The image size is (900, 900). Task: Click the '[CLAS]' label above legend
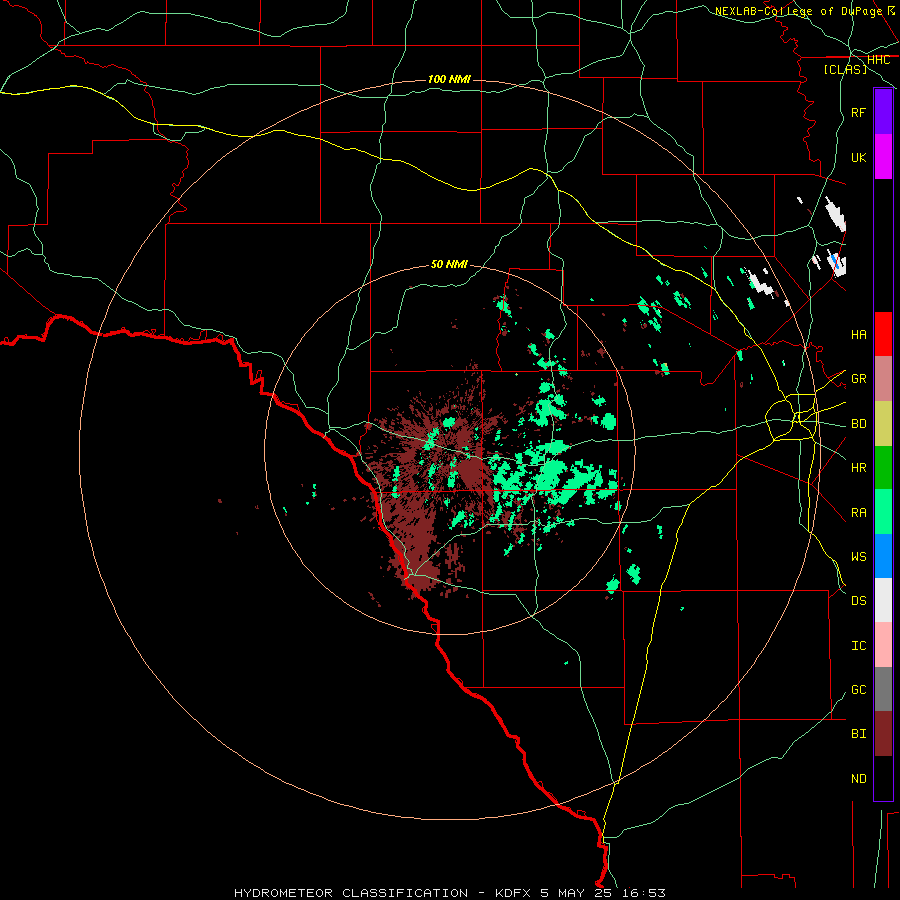845,69
